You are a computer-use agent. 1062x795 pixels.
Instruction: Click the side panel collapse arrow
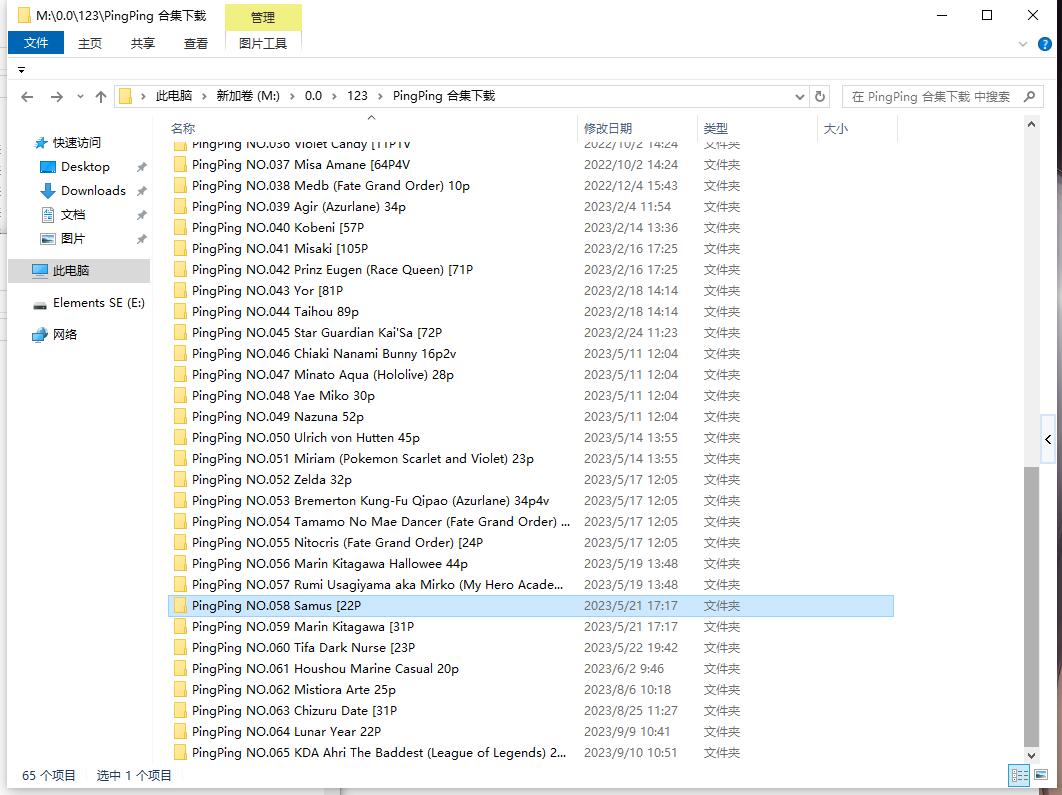(x=1048, y=439)
